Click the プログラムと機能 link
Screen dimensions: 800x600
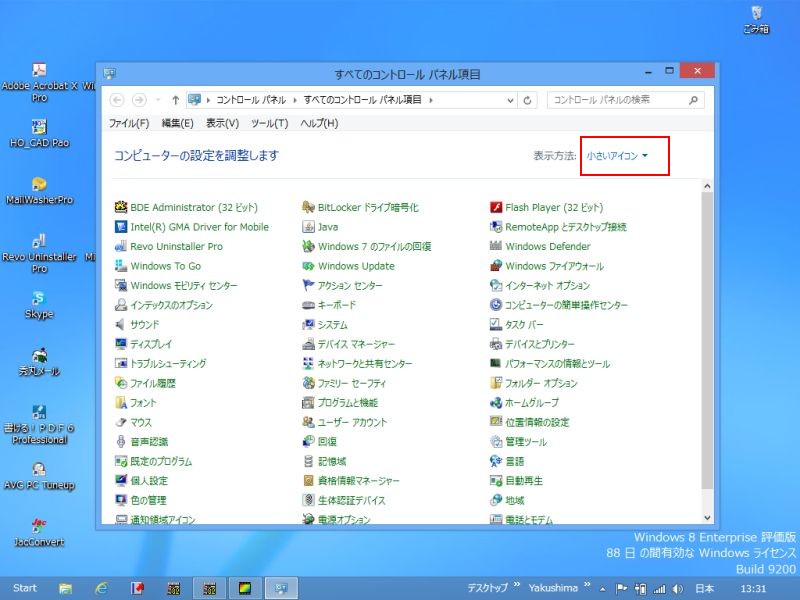348,403
